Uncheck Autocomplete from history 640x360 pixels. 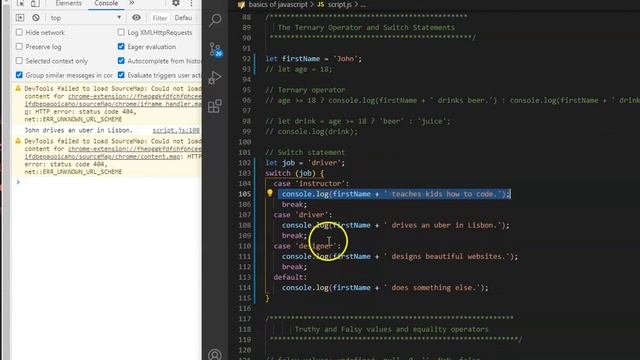pos(121,61)
